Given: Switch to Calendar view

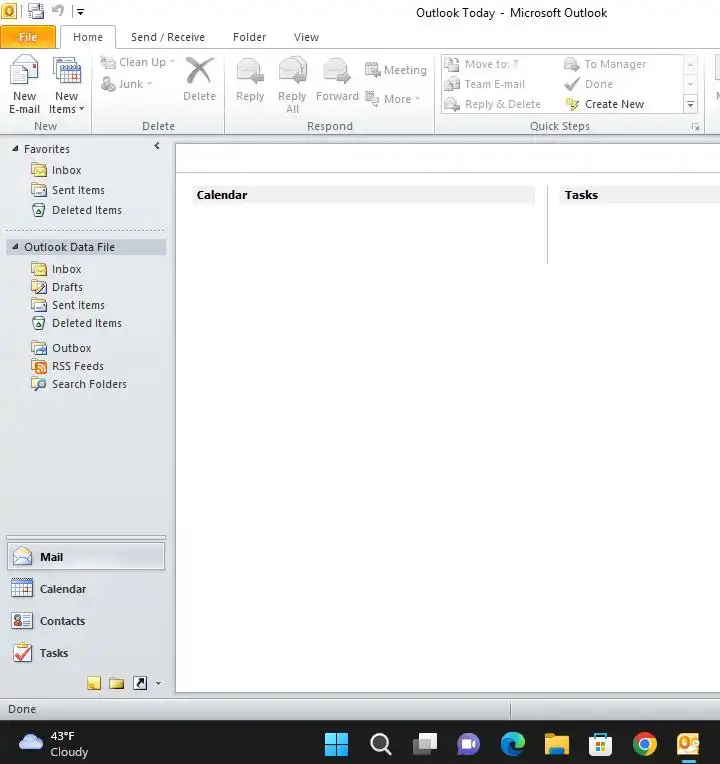Looking at the screenshot, I should pyautogui.click(x=86, y=589).
